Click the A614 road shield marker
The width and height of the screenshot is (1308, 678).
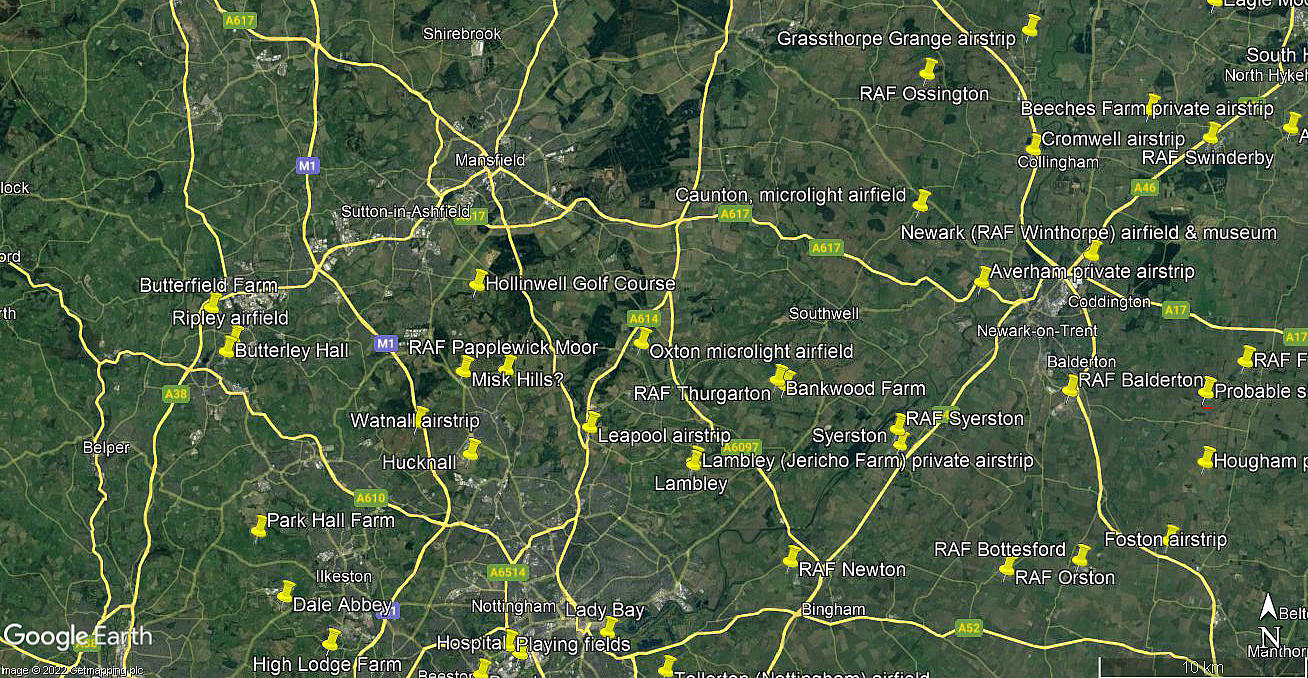[x=644, y=319]
